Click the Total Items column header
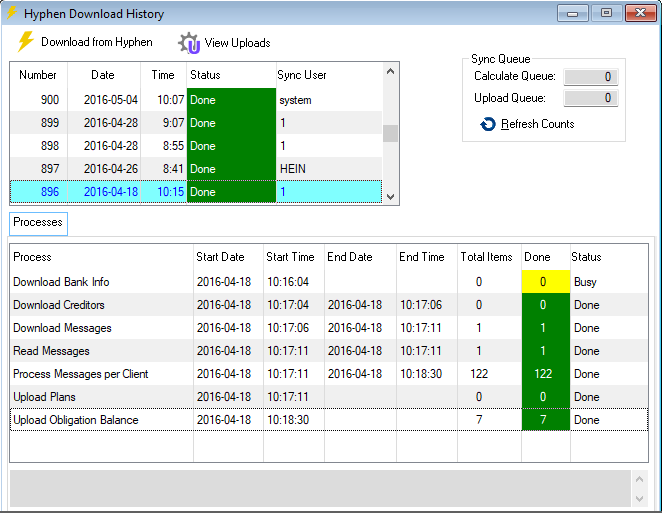Image resolution: width=663 pixels, height=515 pixels. [x=490, y=257]
